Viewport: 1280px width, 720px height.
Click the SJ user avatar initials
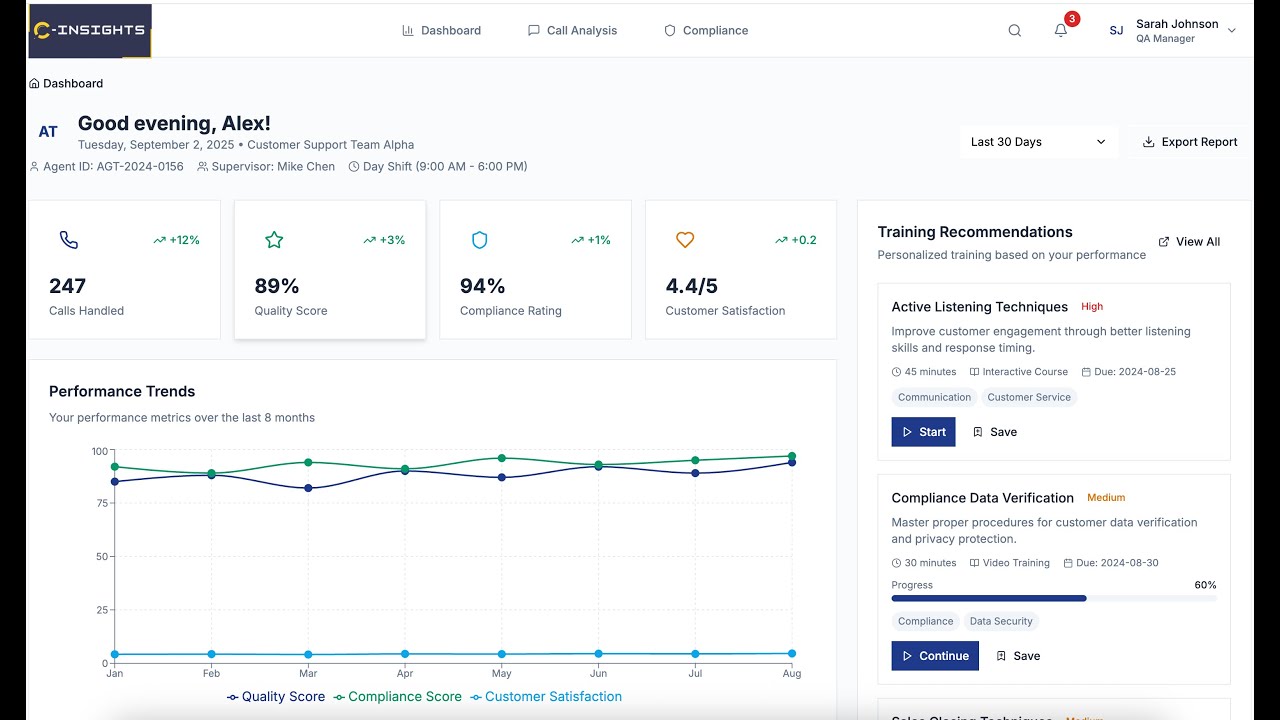click(1116, 31)
